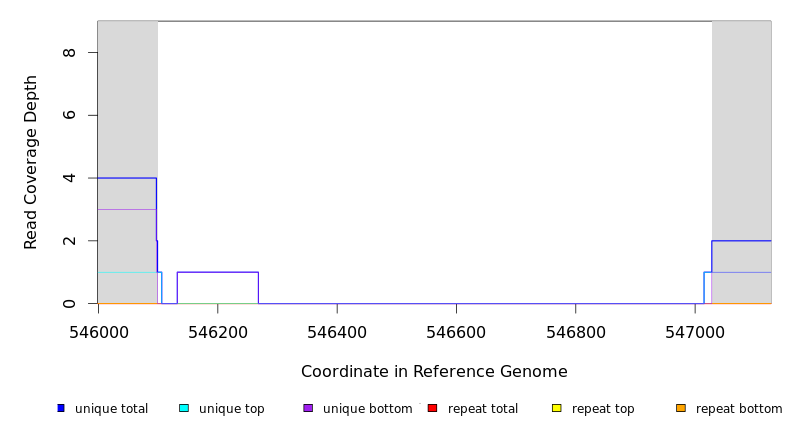Click the 546400 x-axis tick label
The height and width of the screenshot is (432, 792).
(337, 331)
